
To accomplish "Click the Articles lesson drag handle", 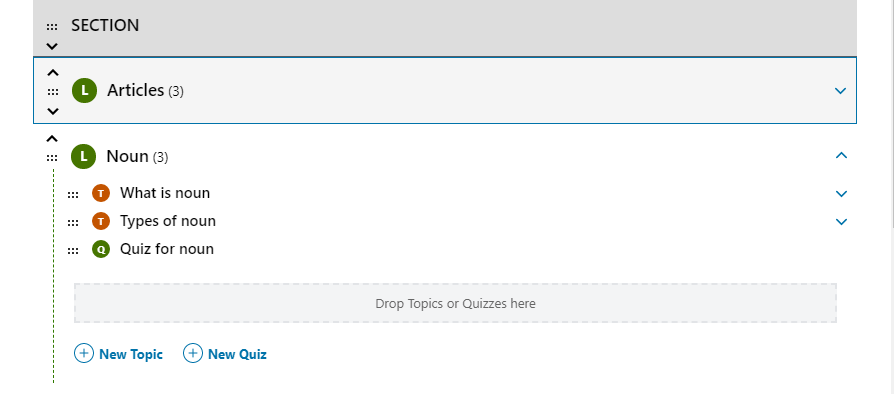I will [52, 91].
